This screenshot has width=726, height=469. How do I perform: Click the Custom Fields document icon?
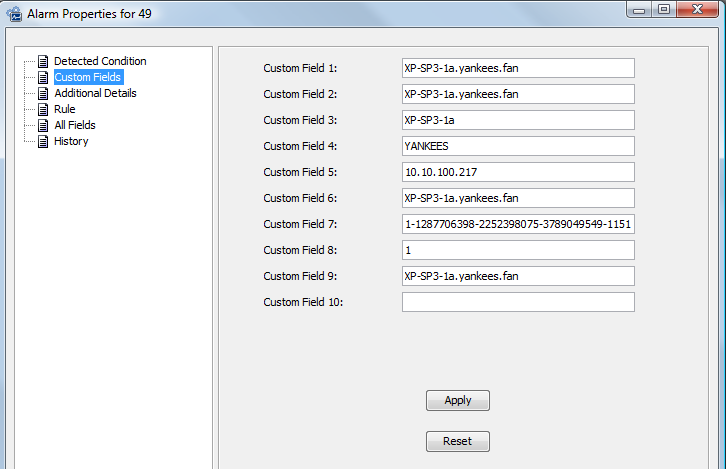(43, 77)
